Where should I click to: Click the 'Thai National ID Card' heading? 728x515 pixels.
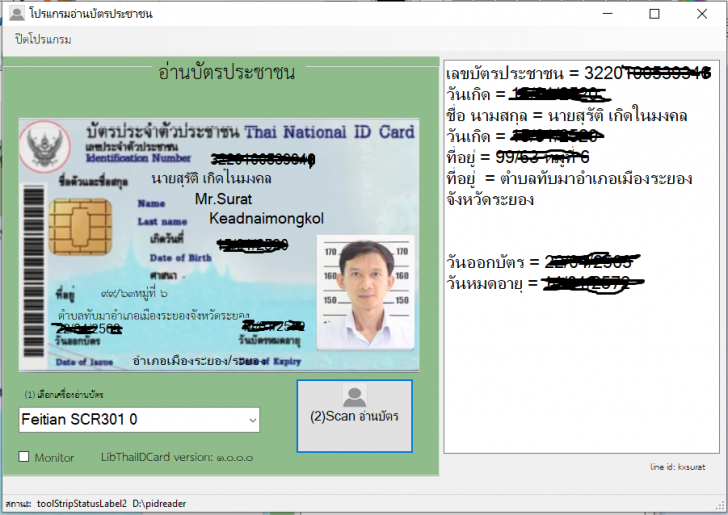[329, 132]
